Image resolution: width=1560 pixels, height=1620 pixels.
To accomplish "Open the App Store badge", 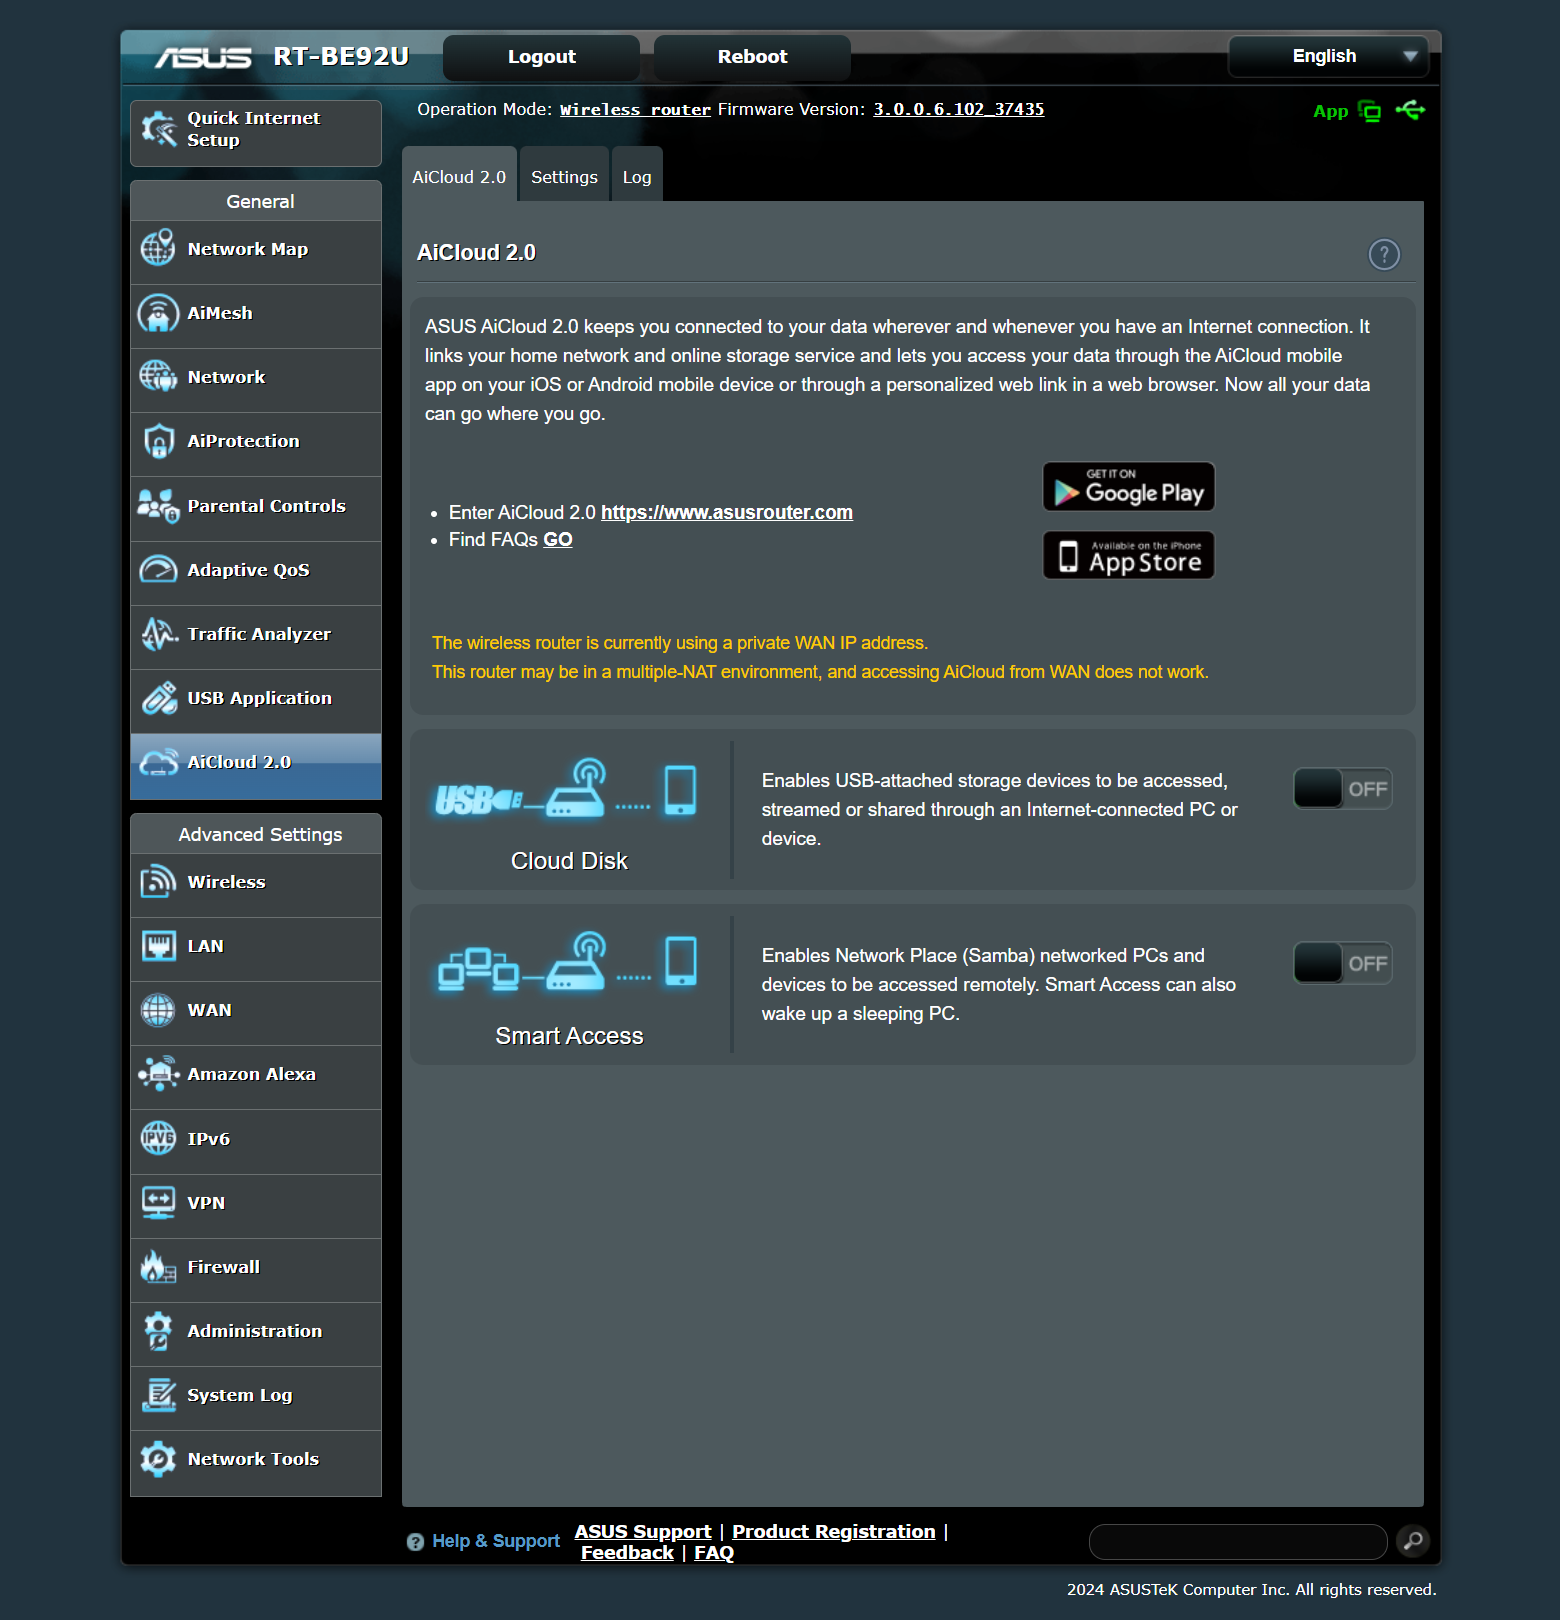I will [x=1129, y=556].
